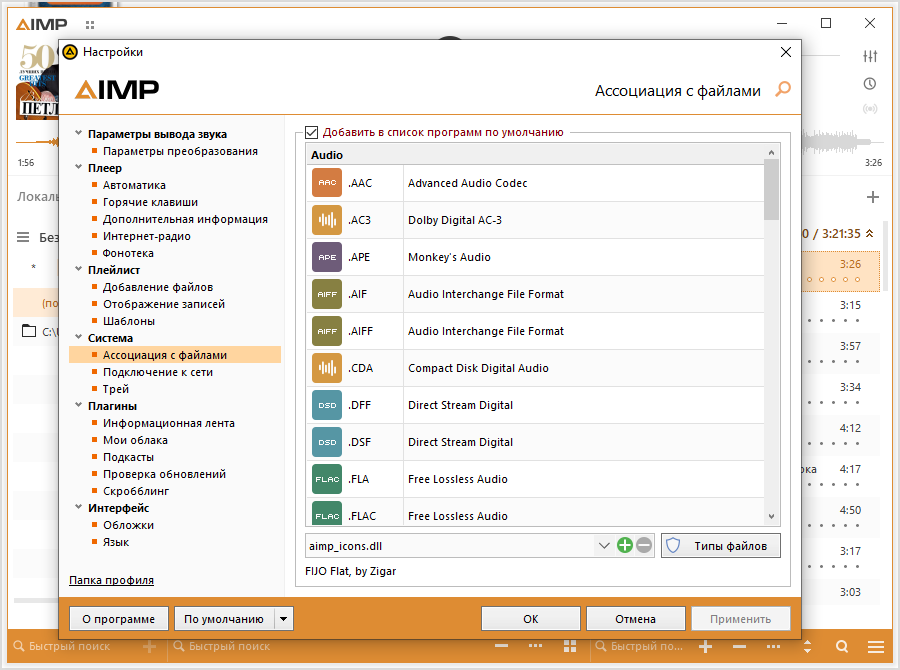
Task: Collapse the Плагины tree section
Action: coord(79,405)
